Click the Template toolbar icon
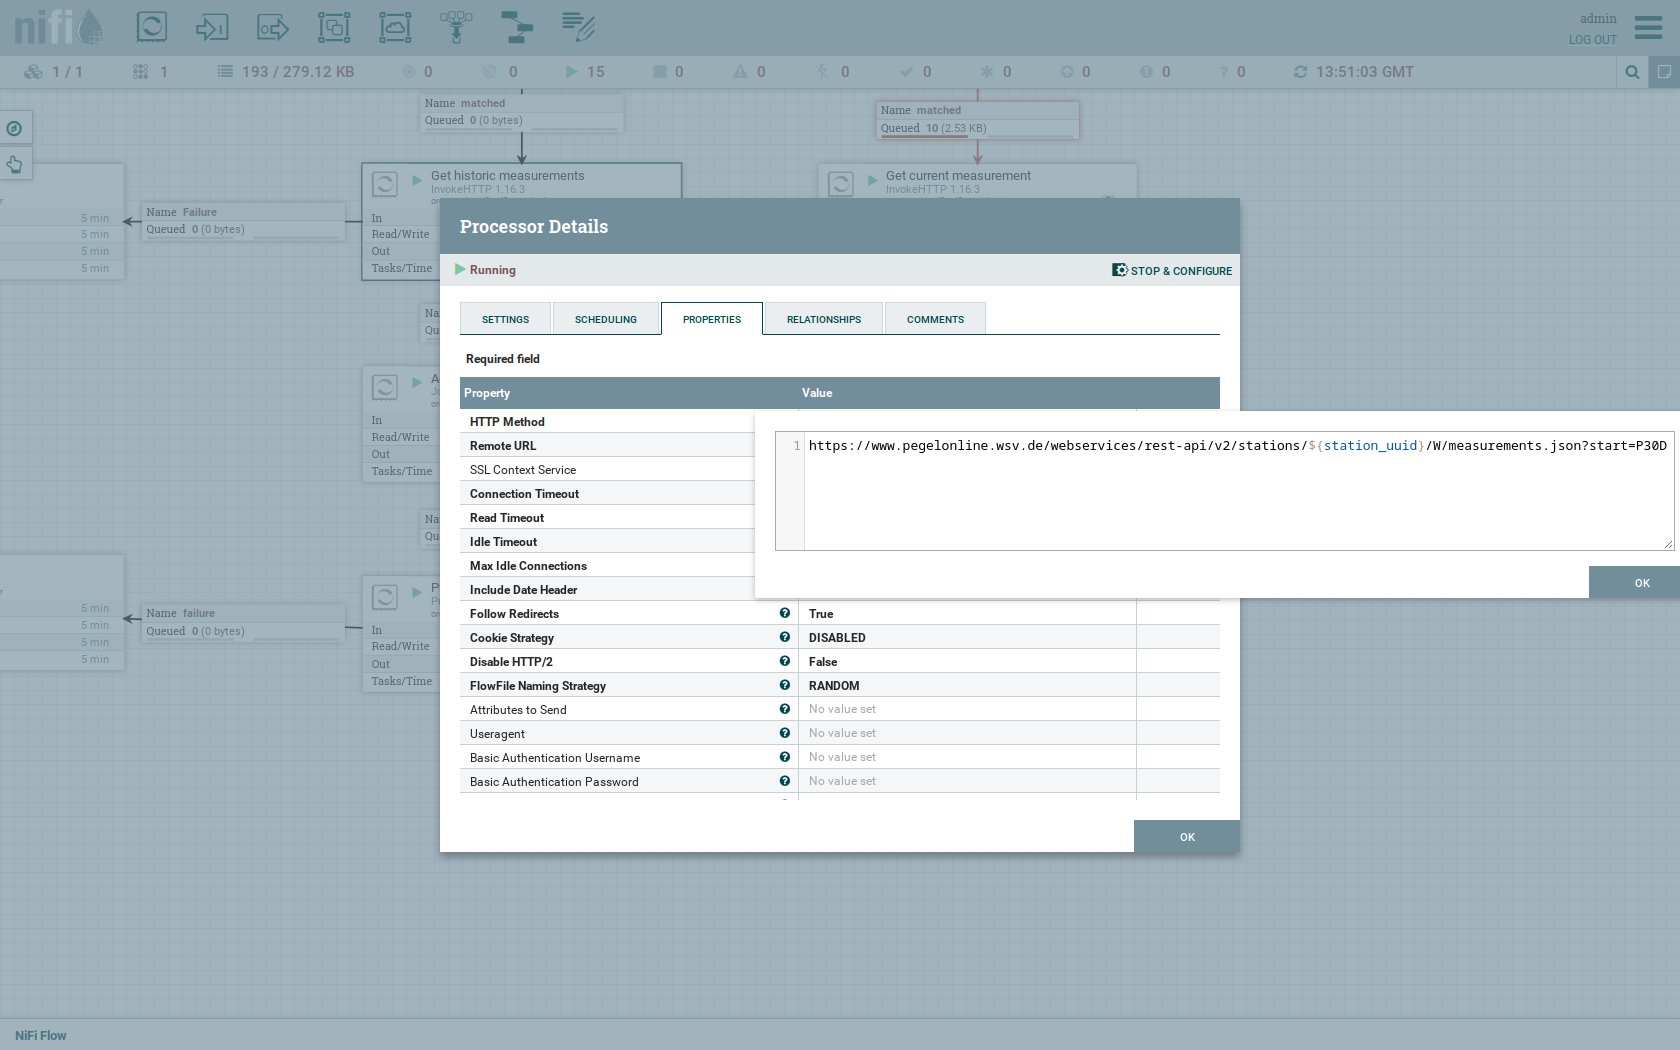The height and width of the screenshot is (1050, 1680). click(x=517, y=27)
